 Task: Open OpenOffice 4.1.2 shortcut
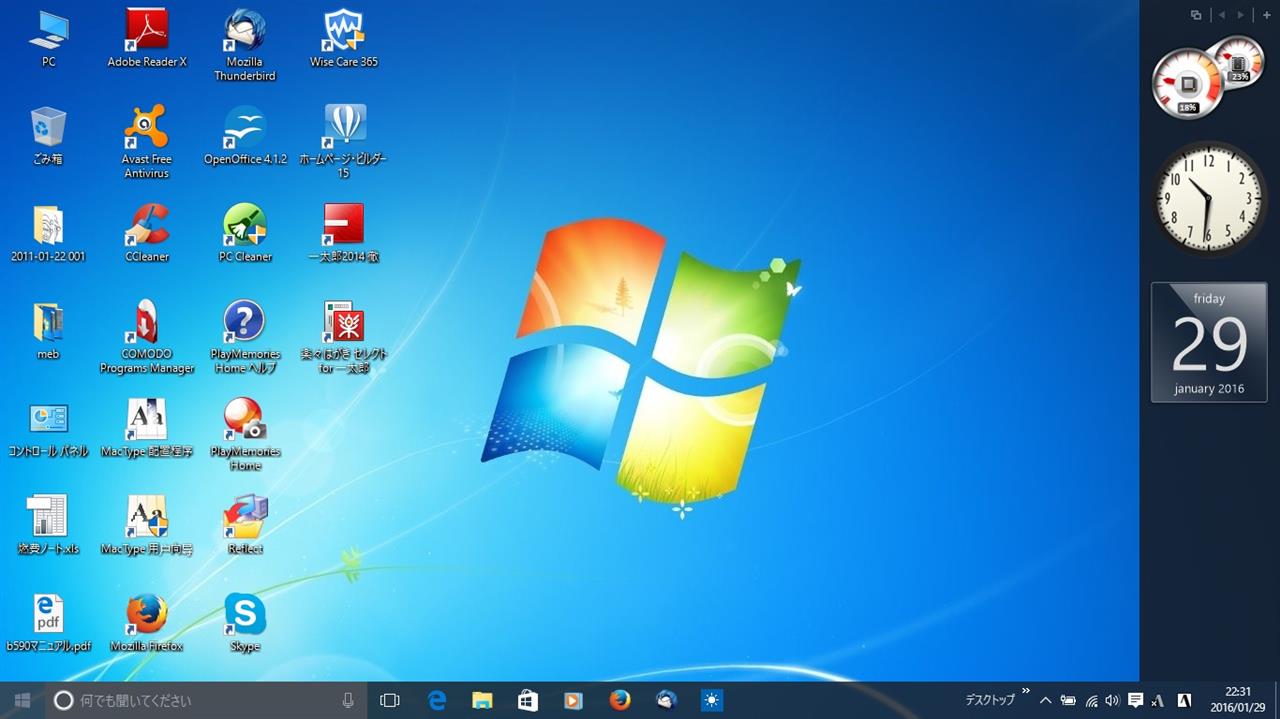click(x=245, y=135)
